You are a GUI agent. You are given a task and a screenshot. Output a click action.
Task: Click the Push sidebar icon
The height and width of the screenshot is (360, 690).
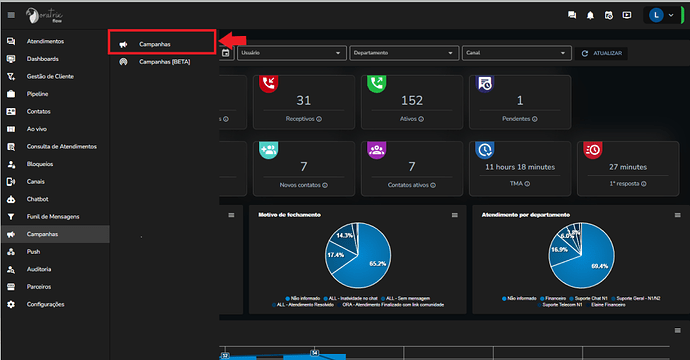coord(11,252)
